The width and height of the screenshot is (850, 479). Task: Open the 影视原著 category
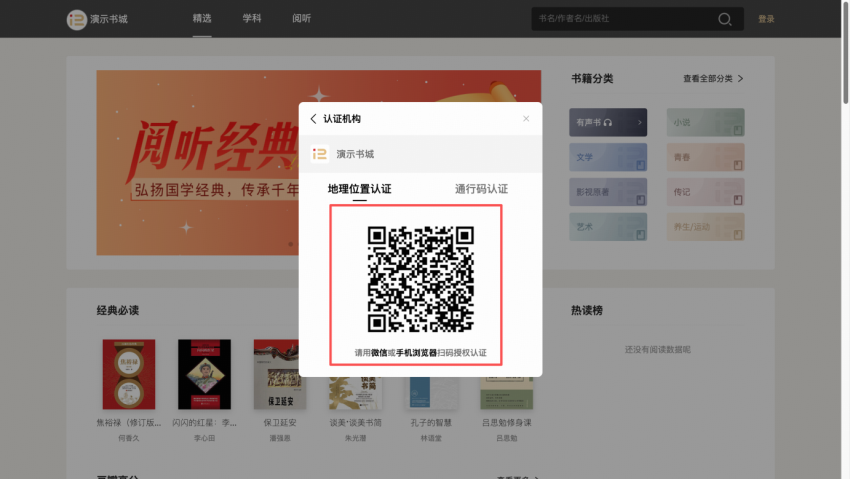(608, 192)
